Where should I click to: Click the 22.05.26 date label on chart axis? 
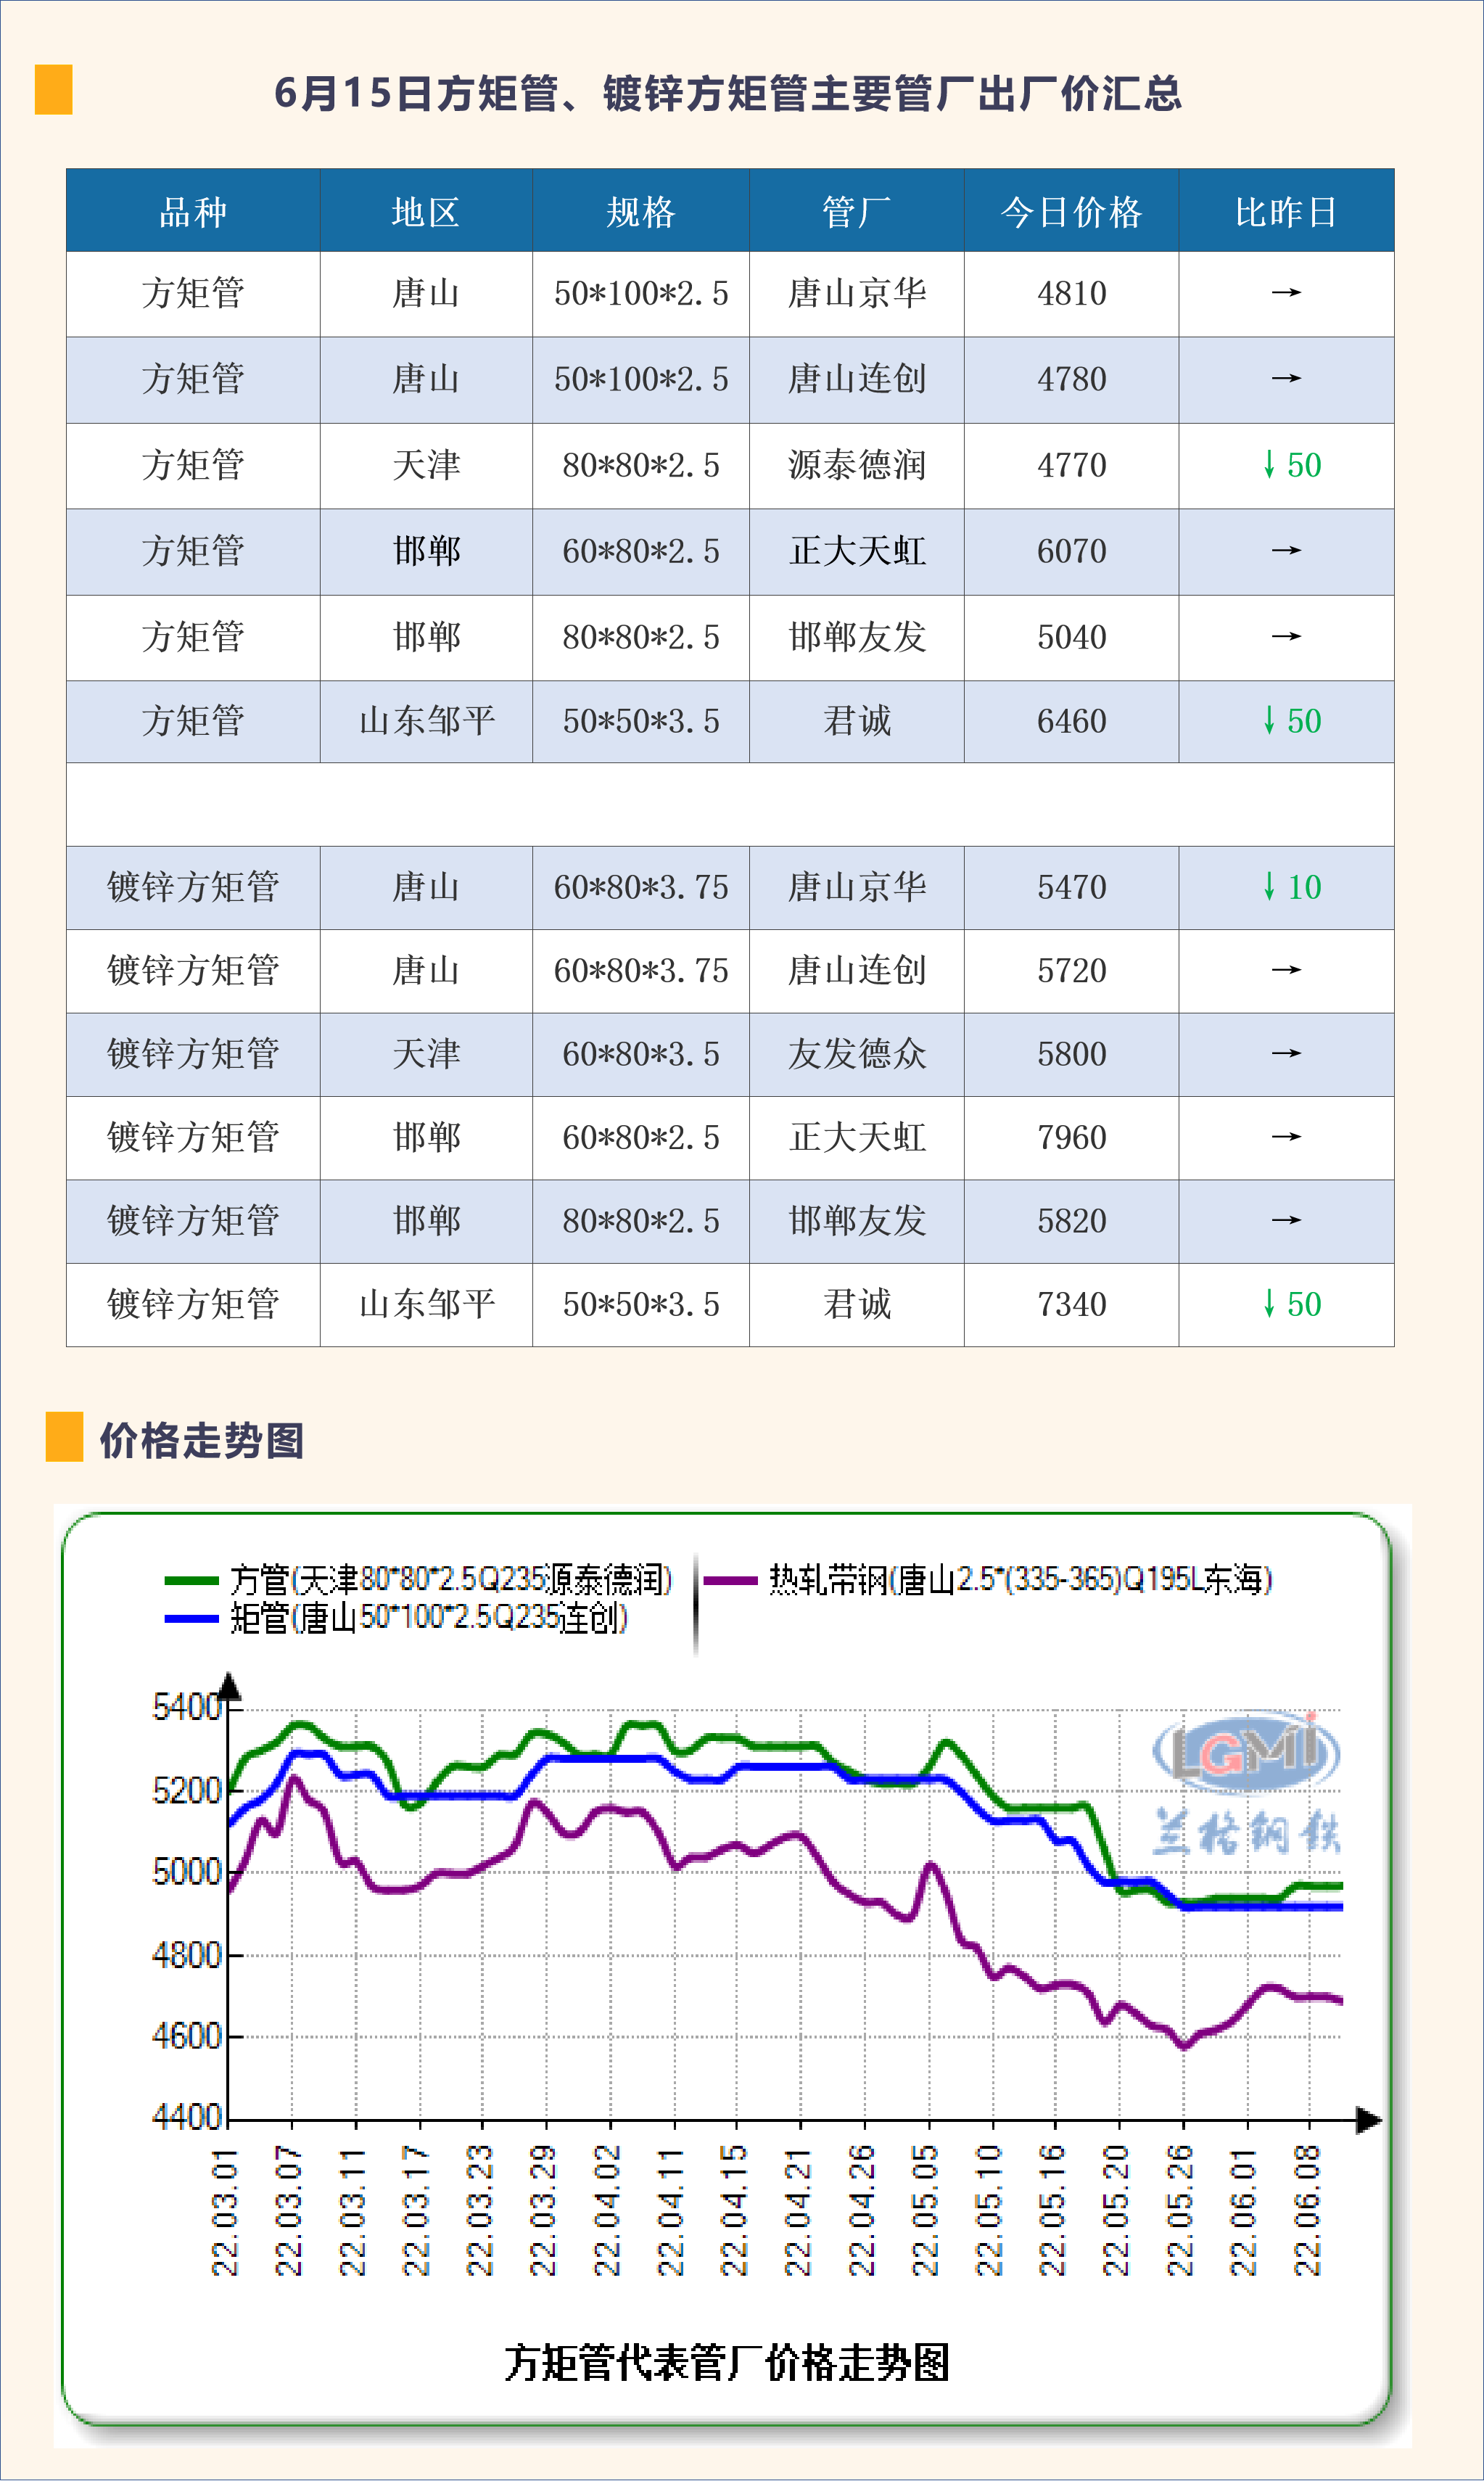1181,2210
